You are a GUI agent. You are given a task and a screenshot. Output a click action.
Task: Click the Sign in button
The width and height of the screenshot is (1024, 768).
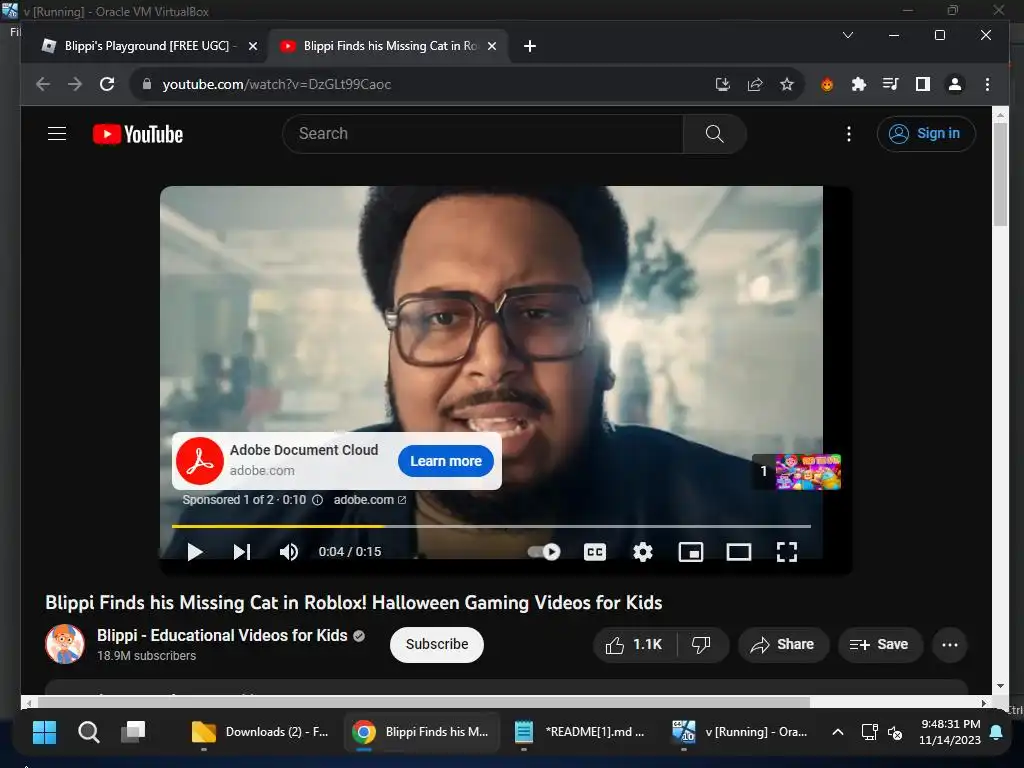pos(926,134)
